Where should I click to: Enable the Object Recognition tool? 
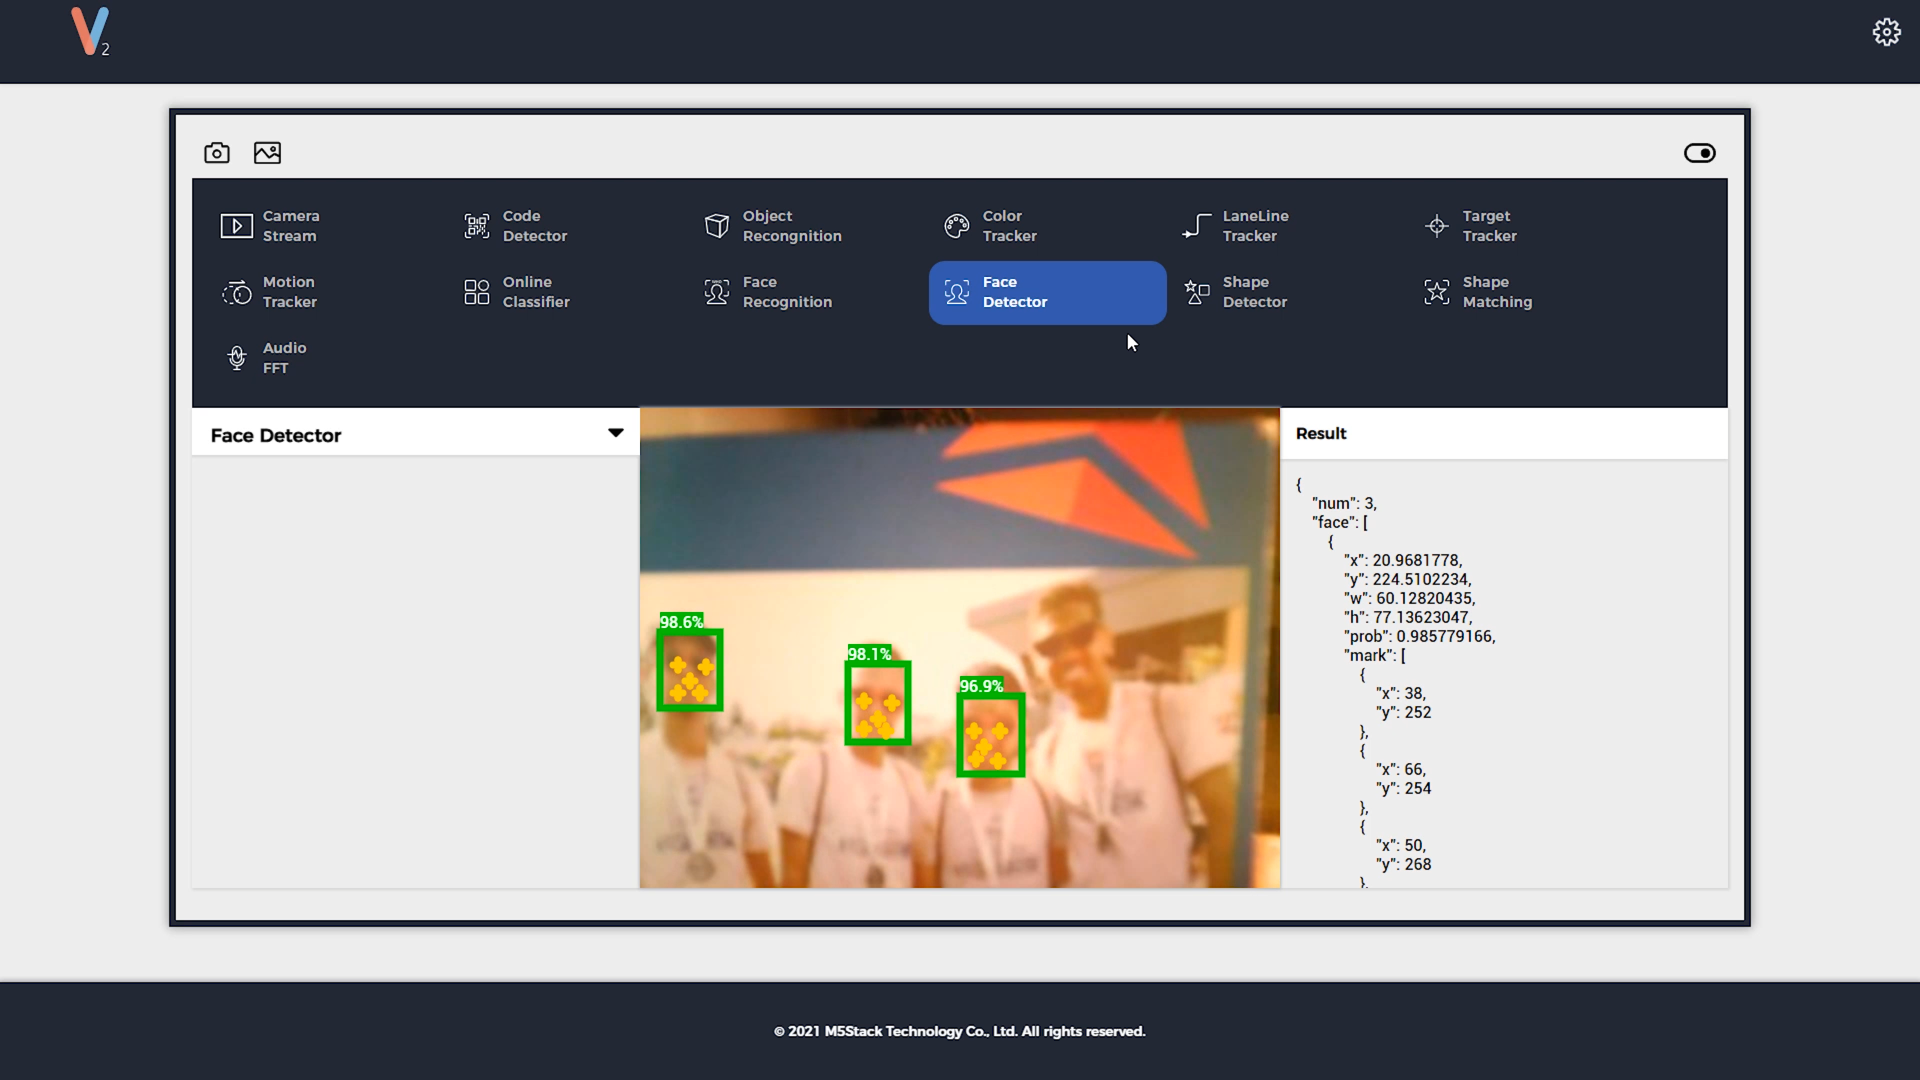pos(791,225)
